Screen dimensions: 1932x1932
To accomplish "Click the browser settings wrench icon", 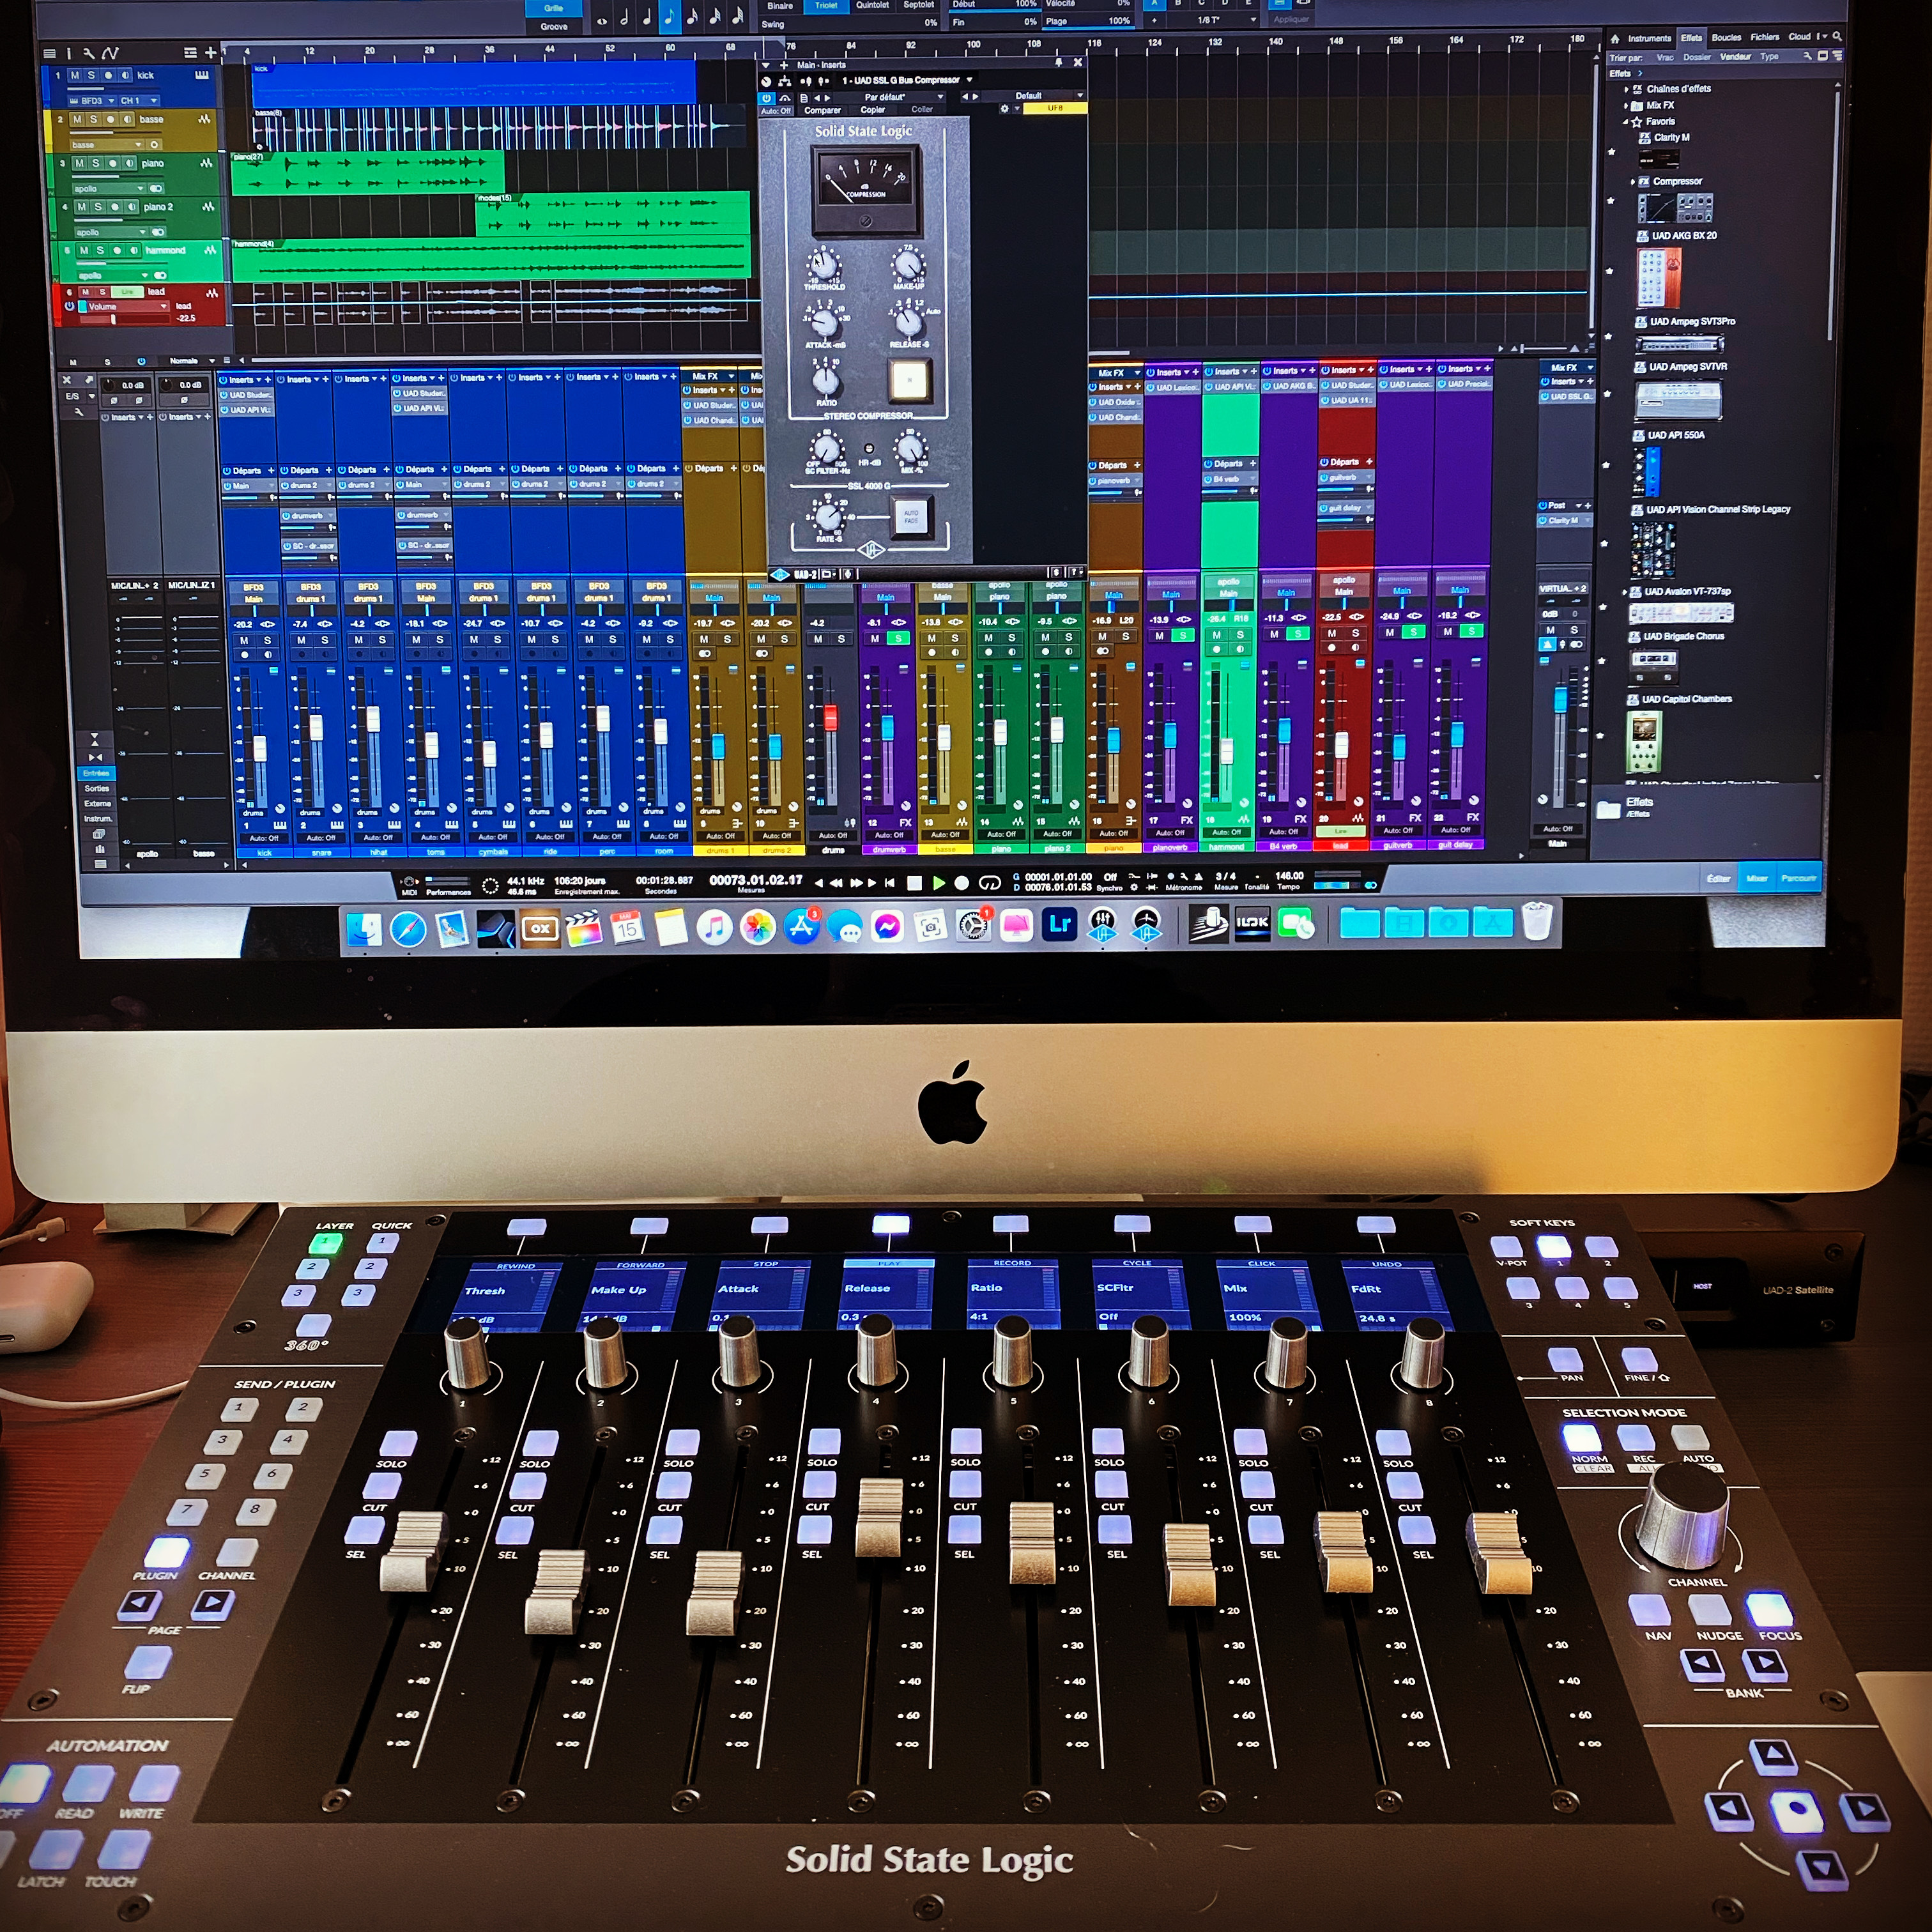I will click(x=1808, y=56).
